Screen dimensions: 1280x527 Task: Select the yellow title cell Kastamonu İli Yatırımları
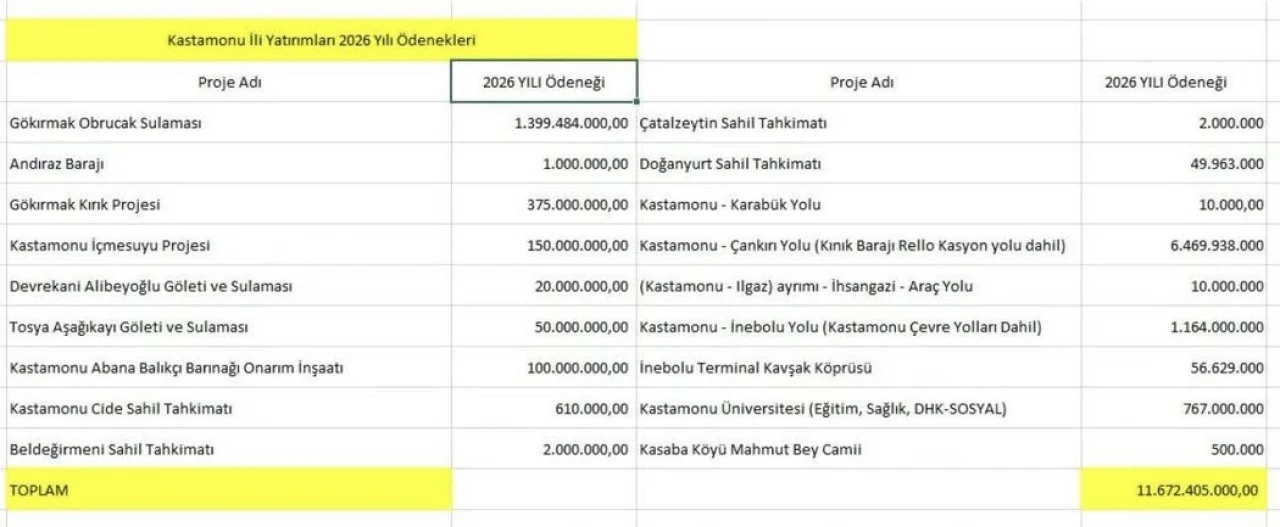(320, 41)
